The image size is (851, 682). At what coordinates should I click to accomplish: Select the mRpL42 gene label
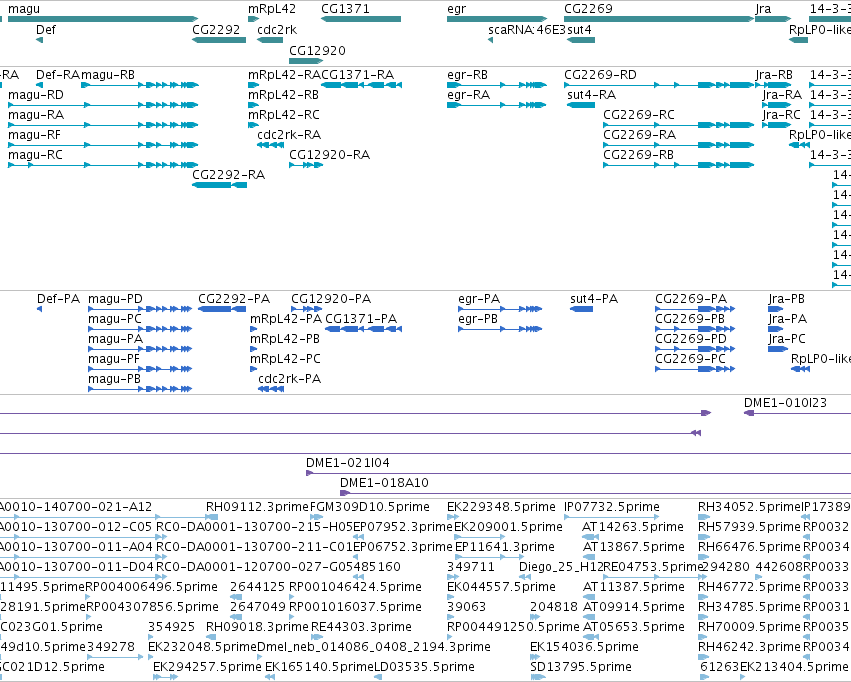tap(272, 9)
